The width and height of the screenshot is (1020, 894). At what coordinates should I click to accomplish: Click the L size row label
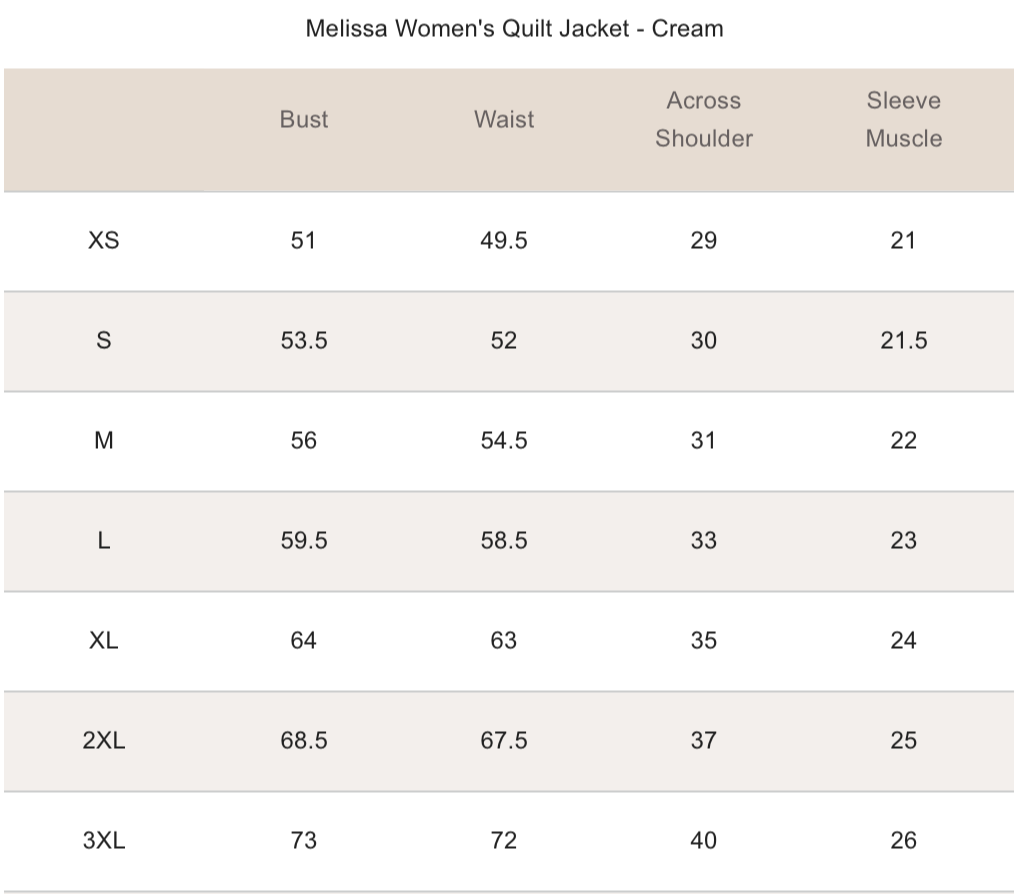(x=104, y=541)
